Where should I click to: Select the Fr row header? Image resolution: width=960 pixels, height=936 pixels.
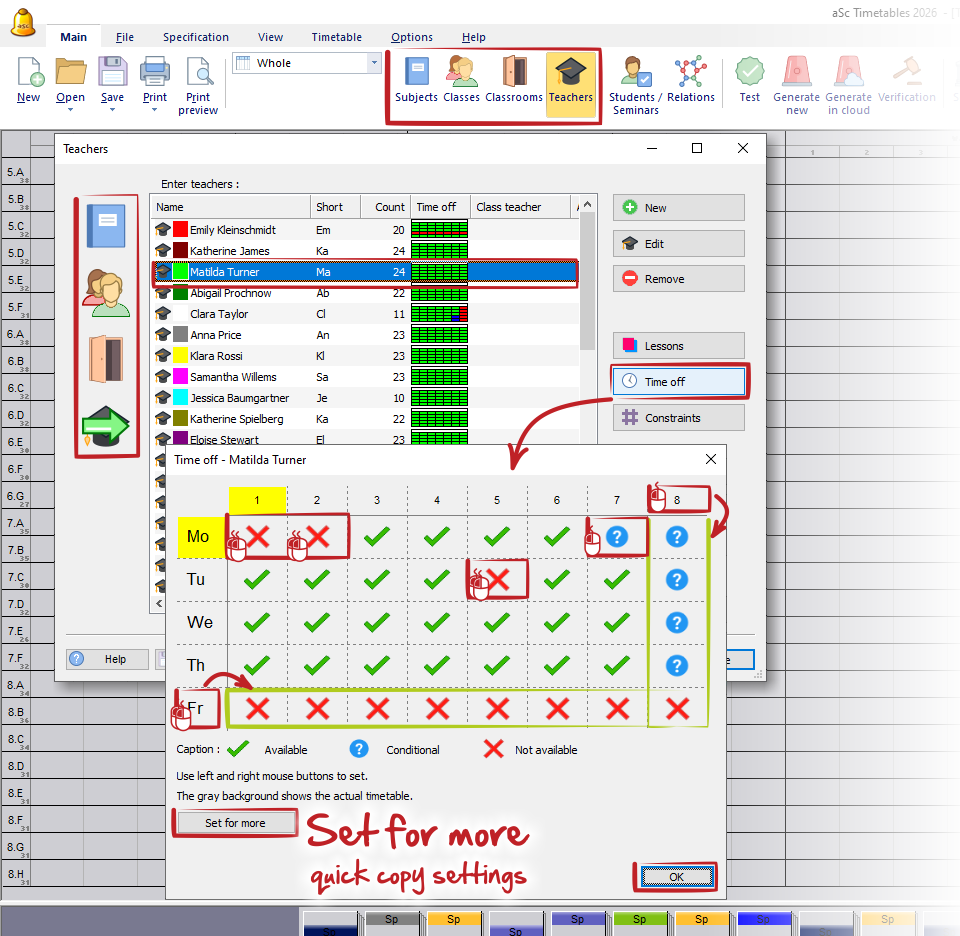tap(196, 708)
